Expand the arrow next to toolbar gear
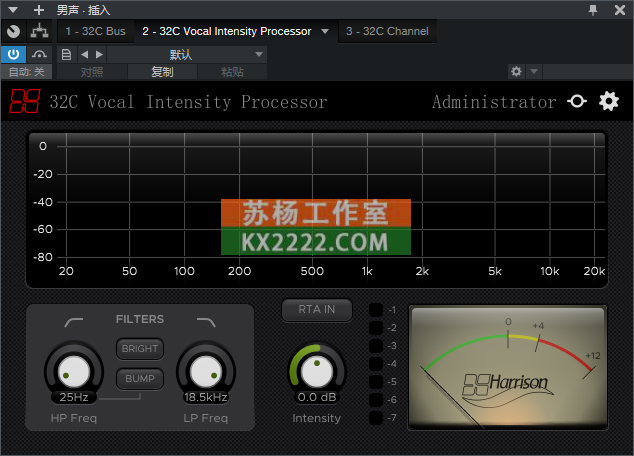 (x=534, y=72)
